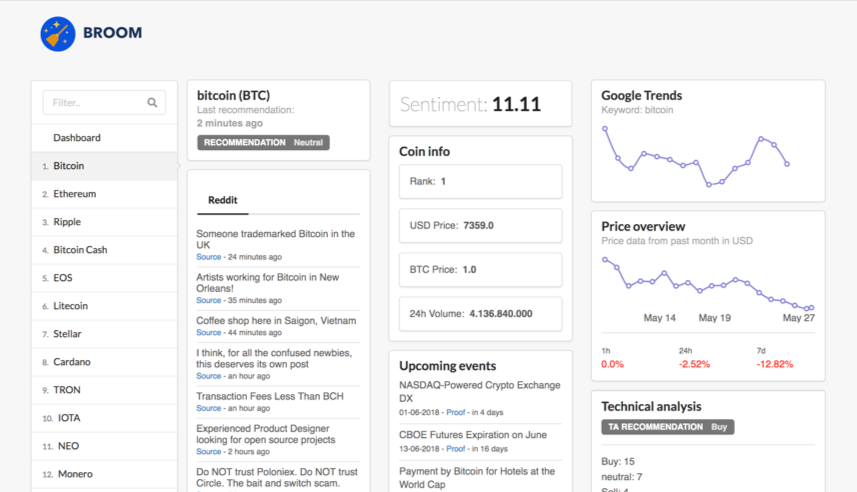Click the 'May 19' chart axis label
The height and width of the screenshot is (492, 857).
click(x=714, y=318)
